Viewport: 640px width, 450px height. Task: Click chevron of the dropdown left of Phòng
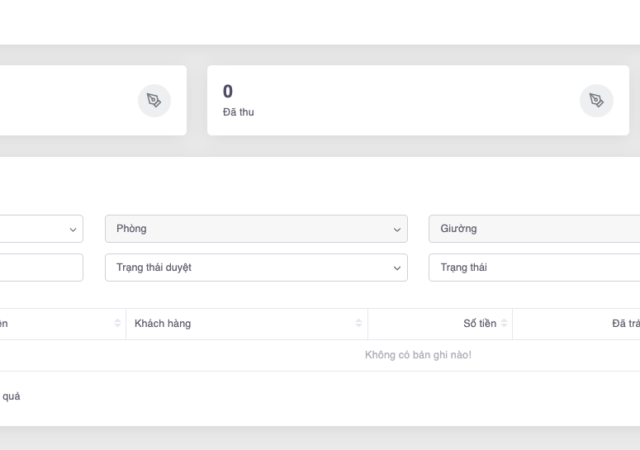[73, 229]
